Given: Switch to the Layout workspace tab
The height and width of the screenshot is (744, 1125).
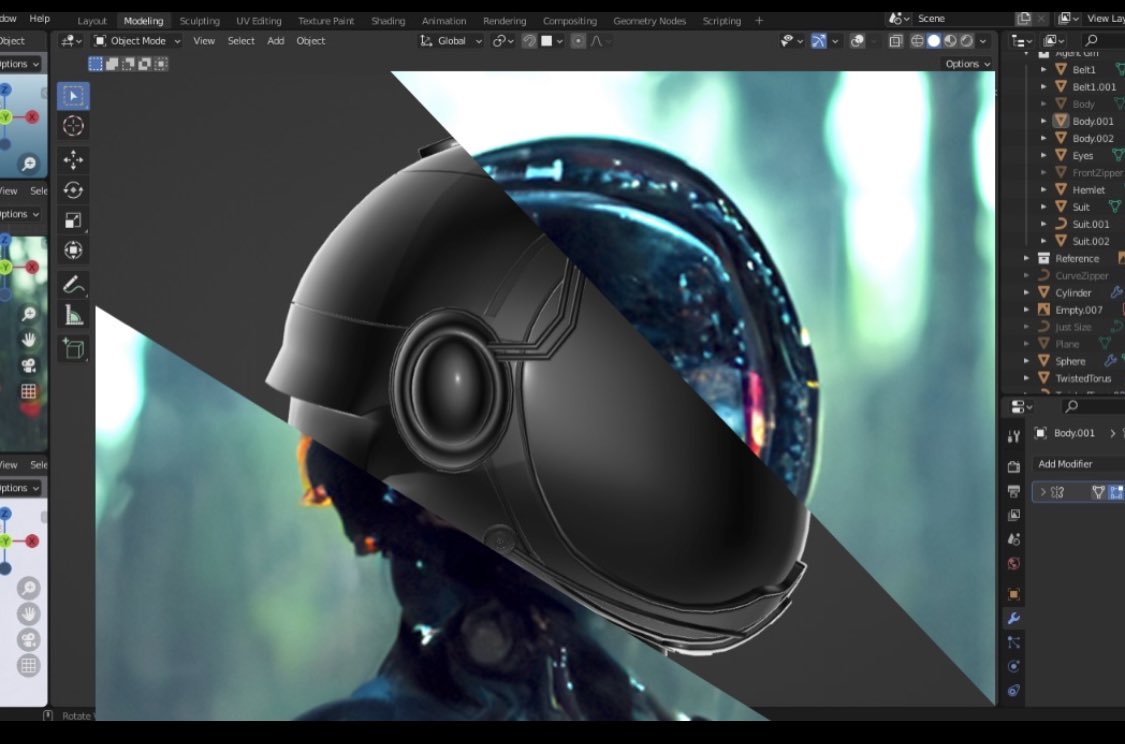Looking at the screenshot, I should 92,21.
